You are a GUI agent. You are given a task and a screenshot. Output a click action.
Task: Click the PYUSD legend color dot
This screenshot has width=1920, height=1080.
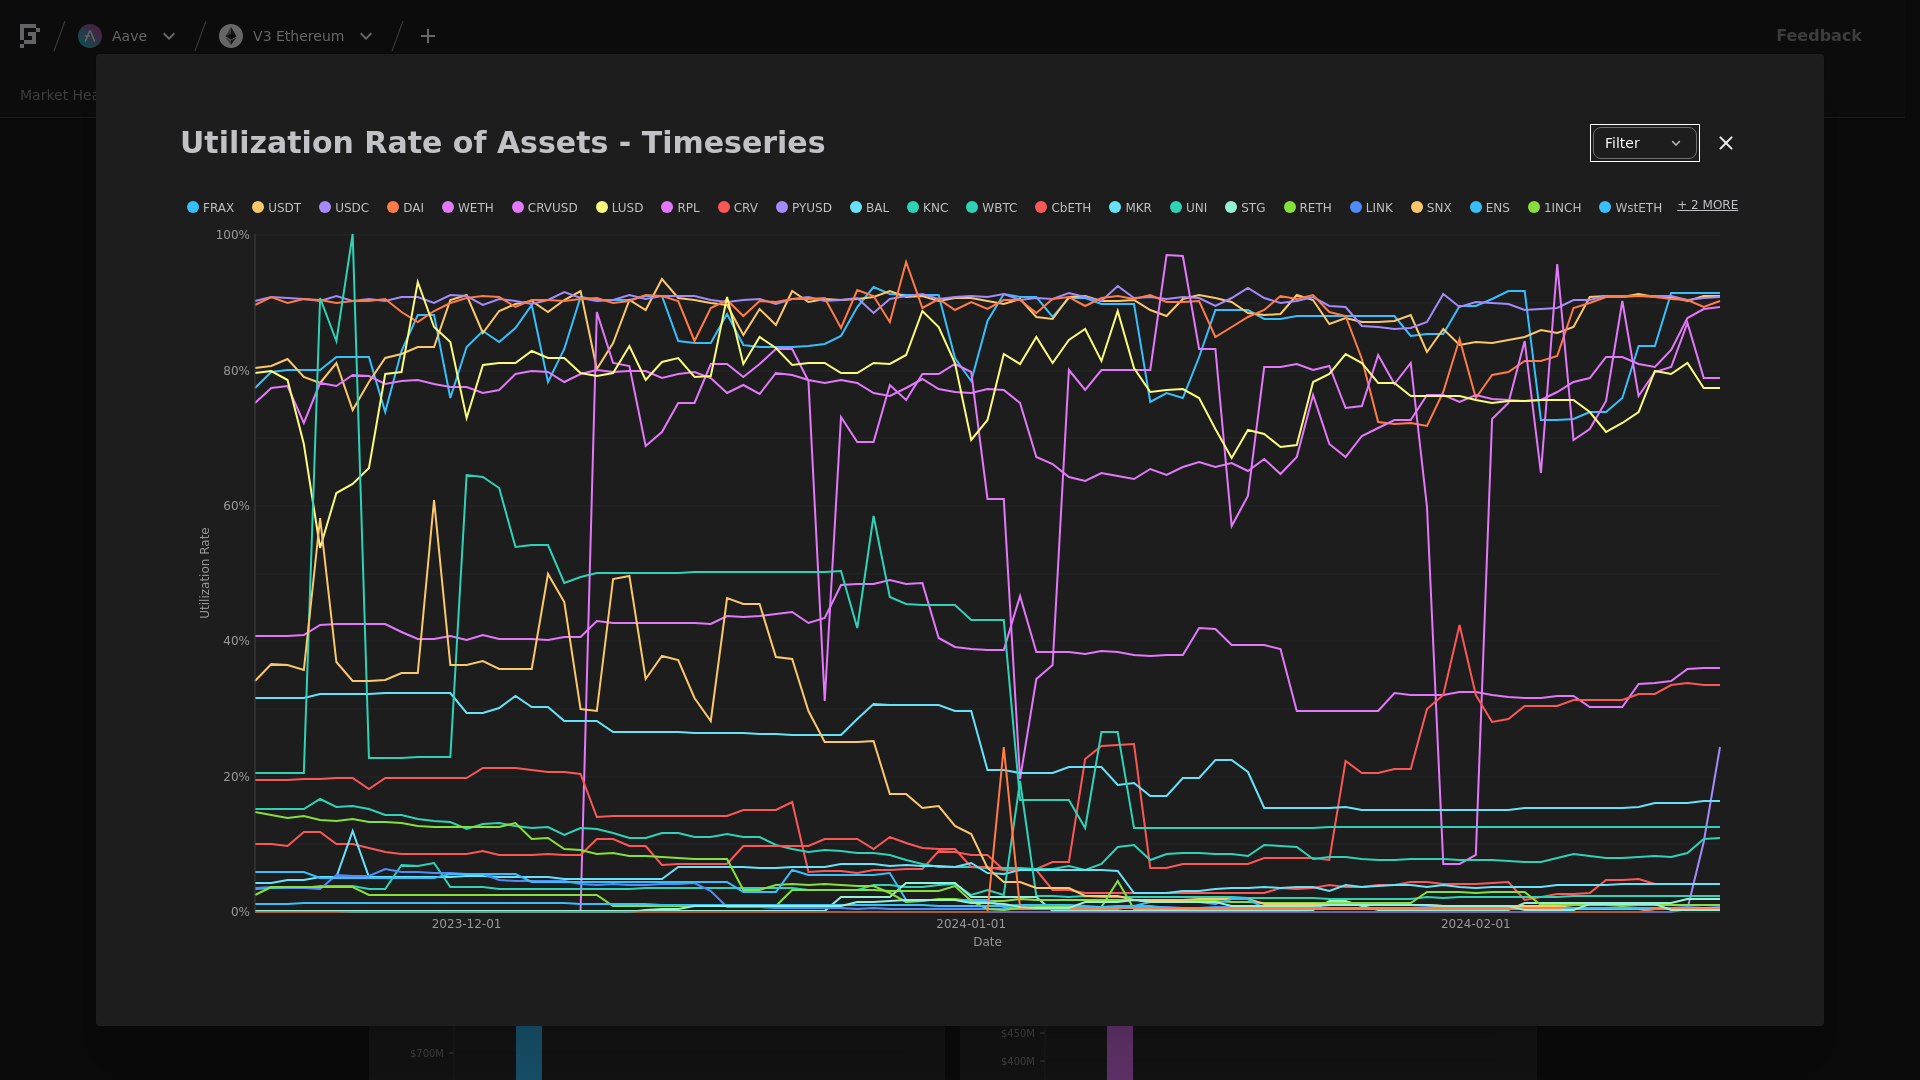pyautogui.click(x=782, y=208)
